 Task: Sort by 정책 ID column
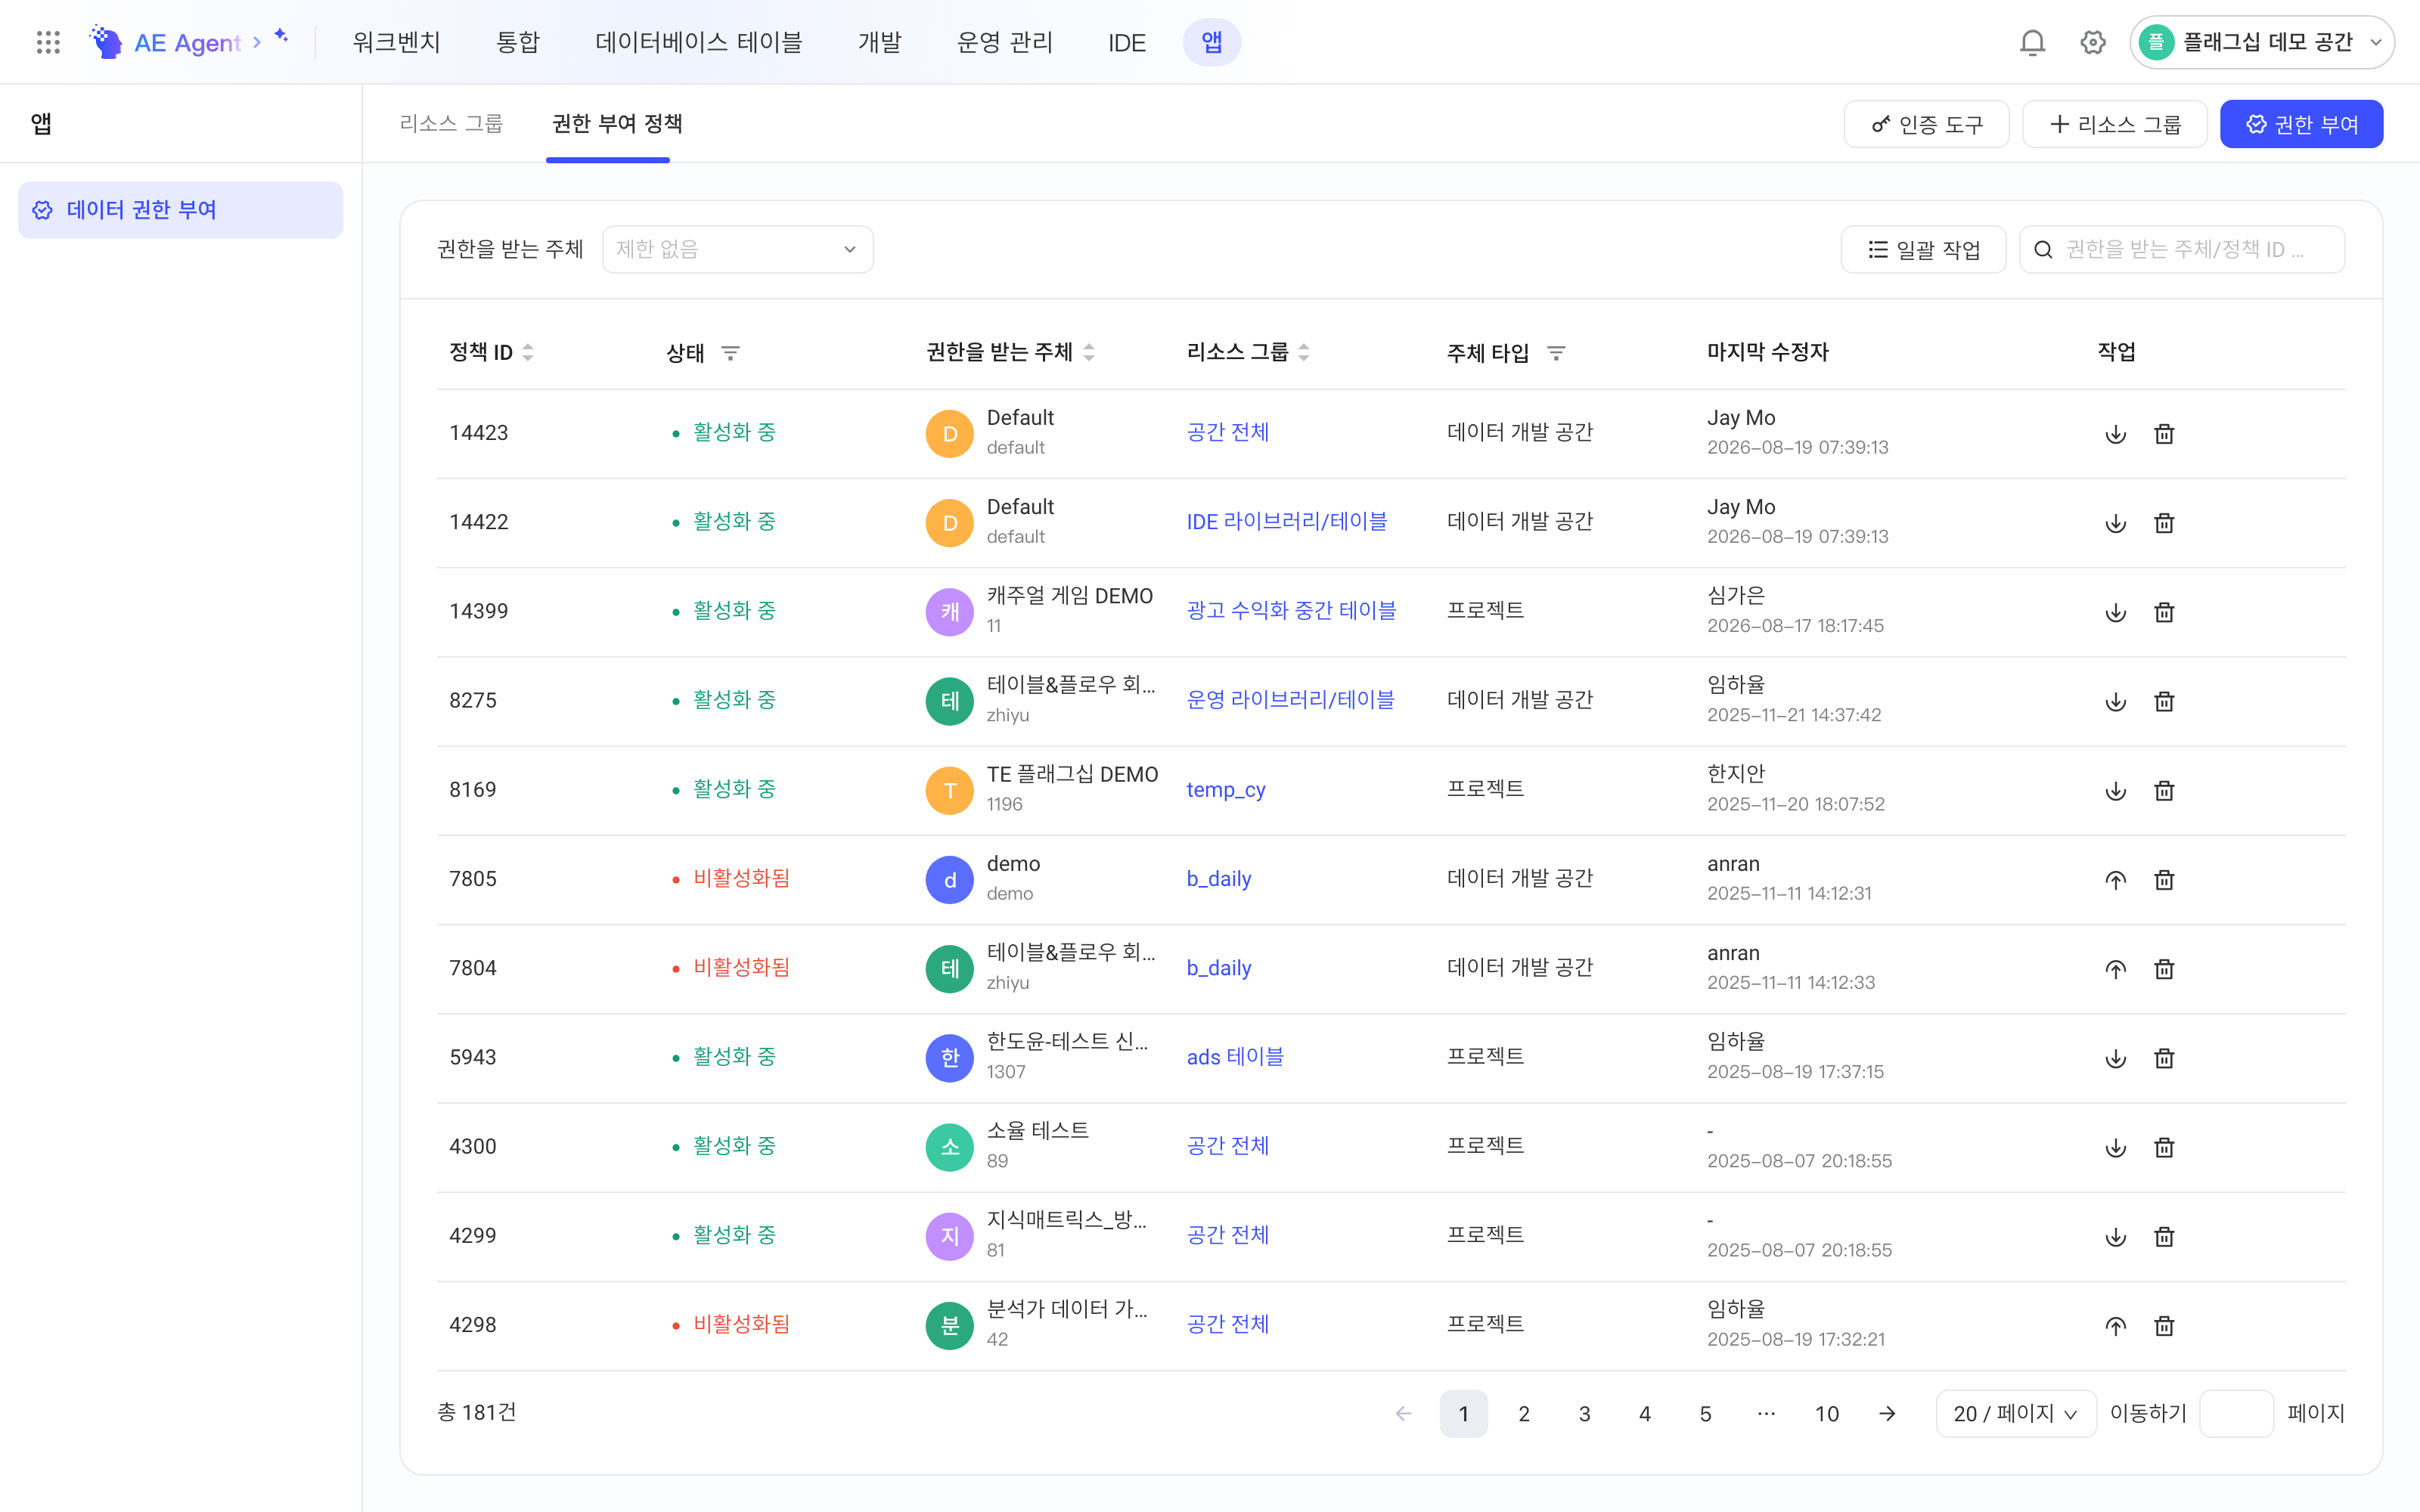(528, 352)
